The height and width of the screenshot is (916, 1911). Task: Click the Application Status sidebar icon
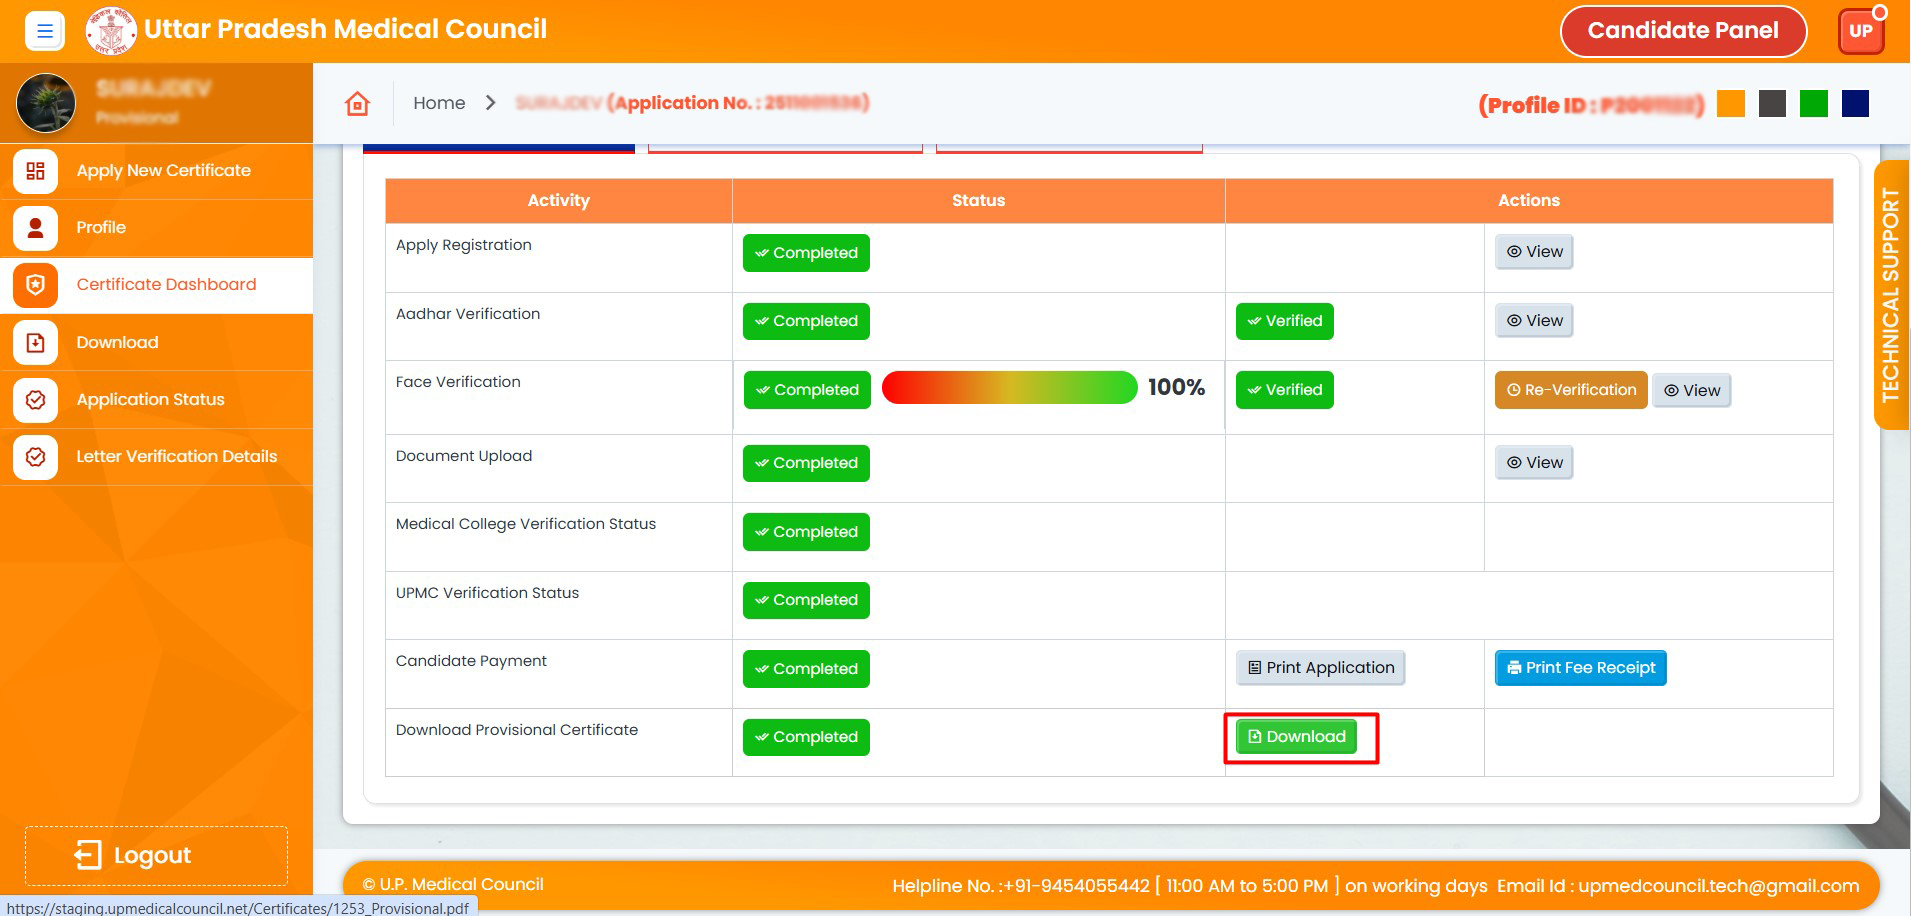pyautogui.click(x=35, y=400)
